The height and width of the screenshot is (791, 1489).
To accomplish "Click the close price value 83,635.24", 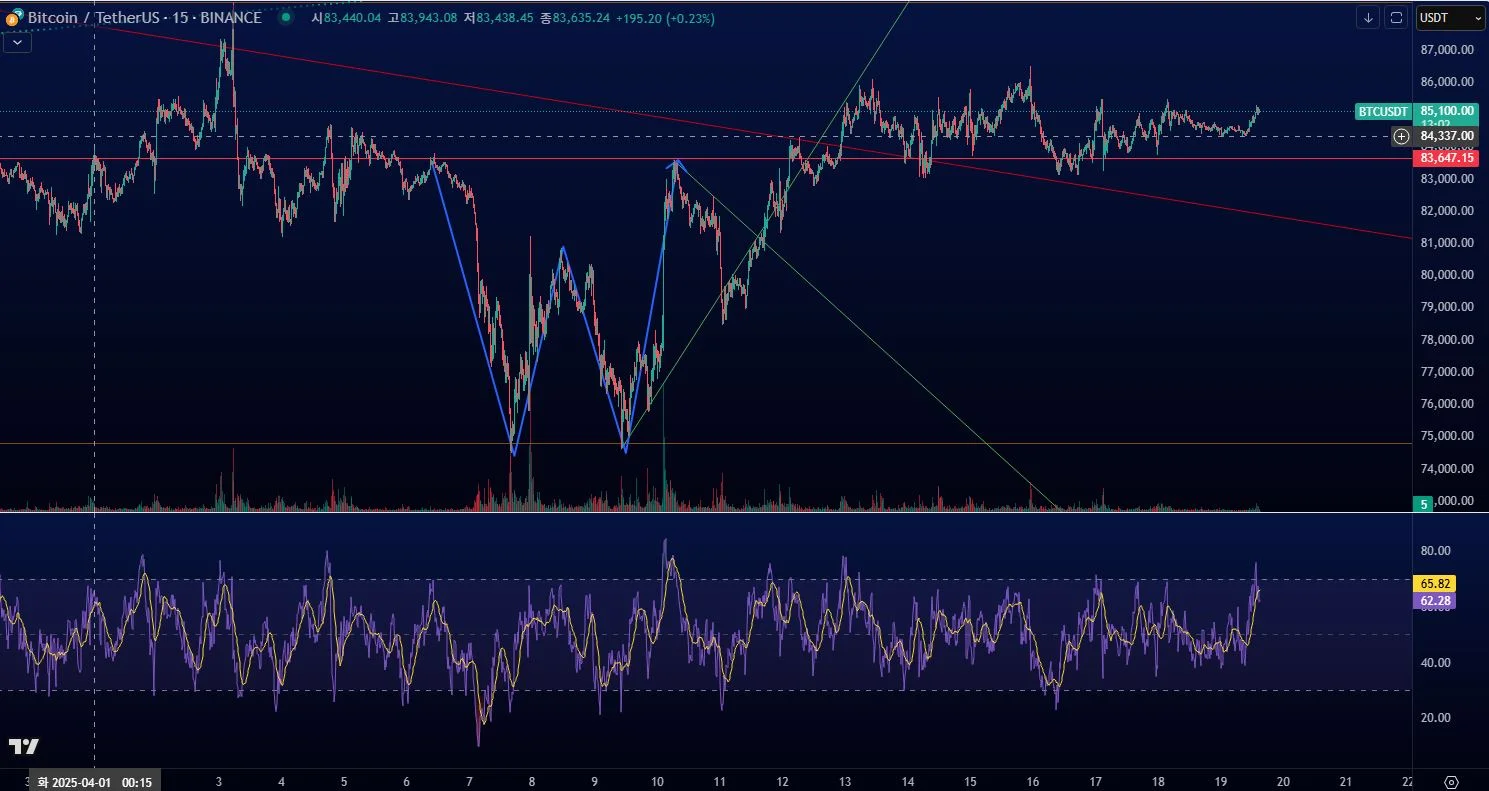I will pos(581,18).
